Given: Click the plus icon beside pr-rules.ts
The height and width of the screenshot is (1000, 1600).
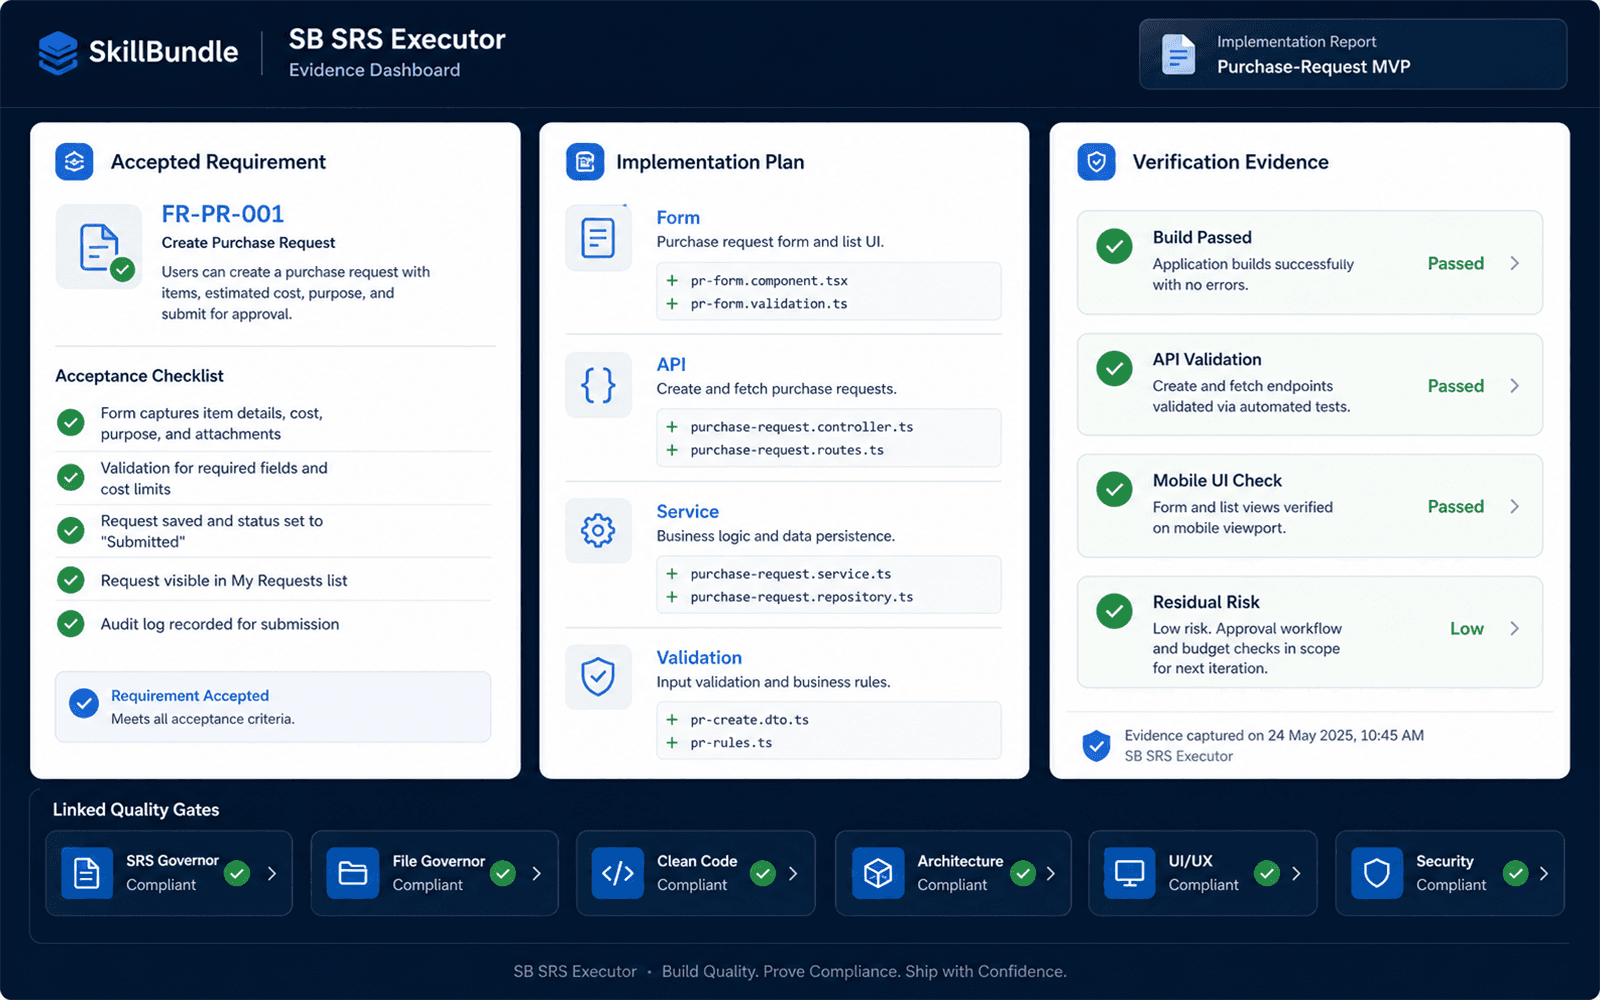Looking at the screenshot, I should [672, 743].
